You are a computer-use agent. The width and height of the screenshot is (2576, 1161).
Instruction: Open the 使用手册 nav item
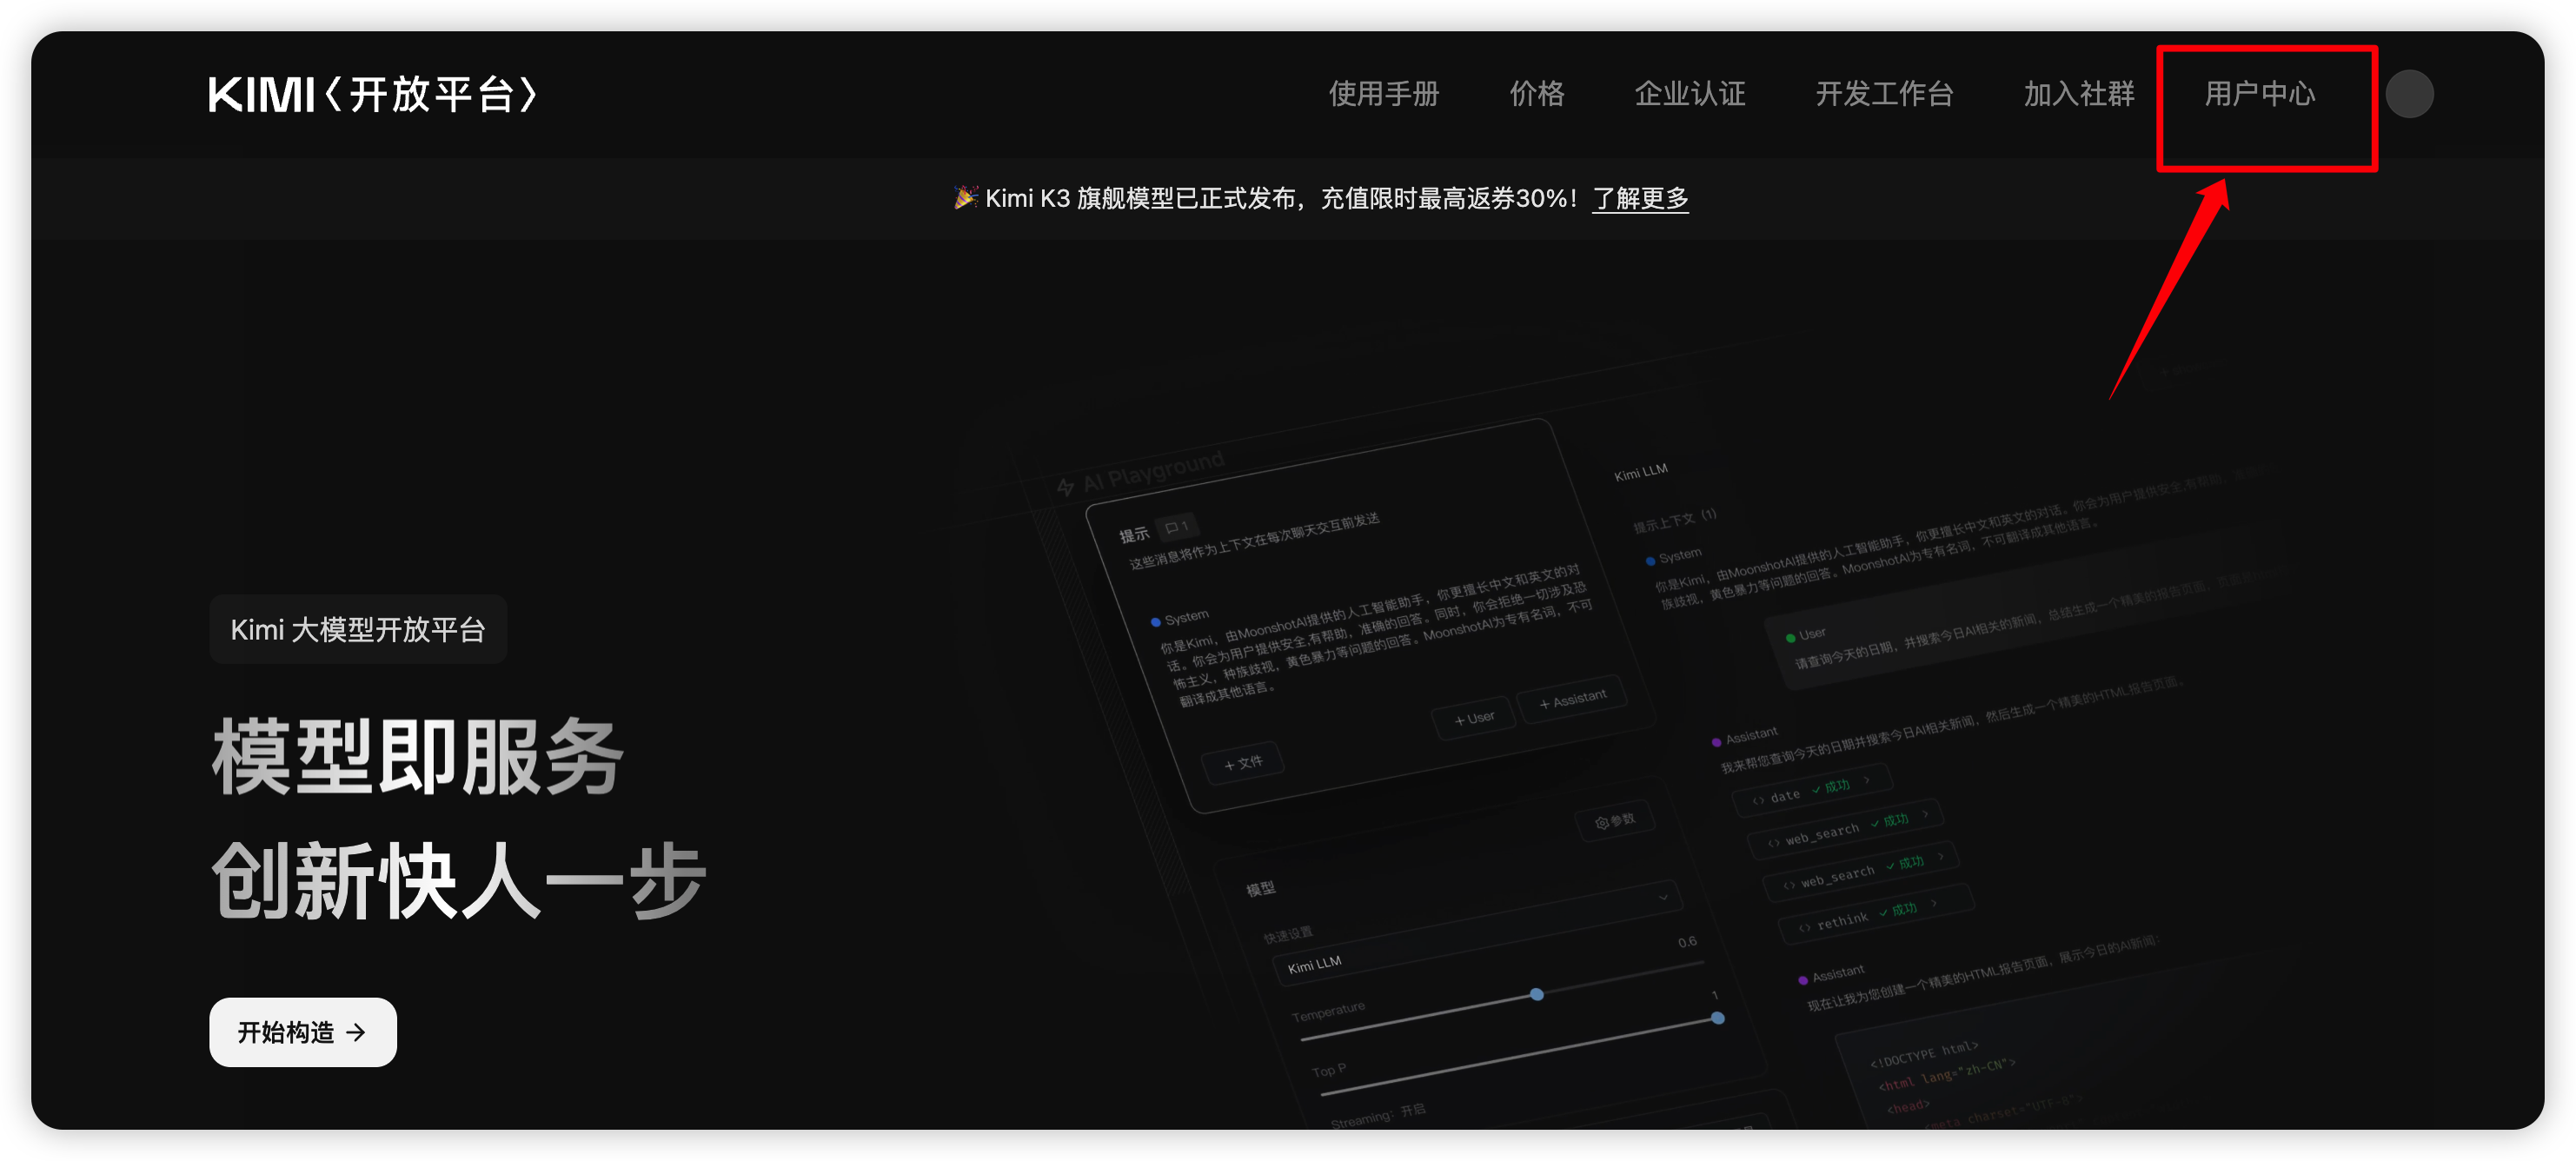(1383, 94)
